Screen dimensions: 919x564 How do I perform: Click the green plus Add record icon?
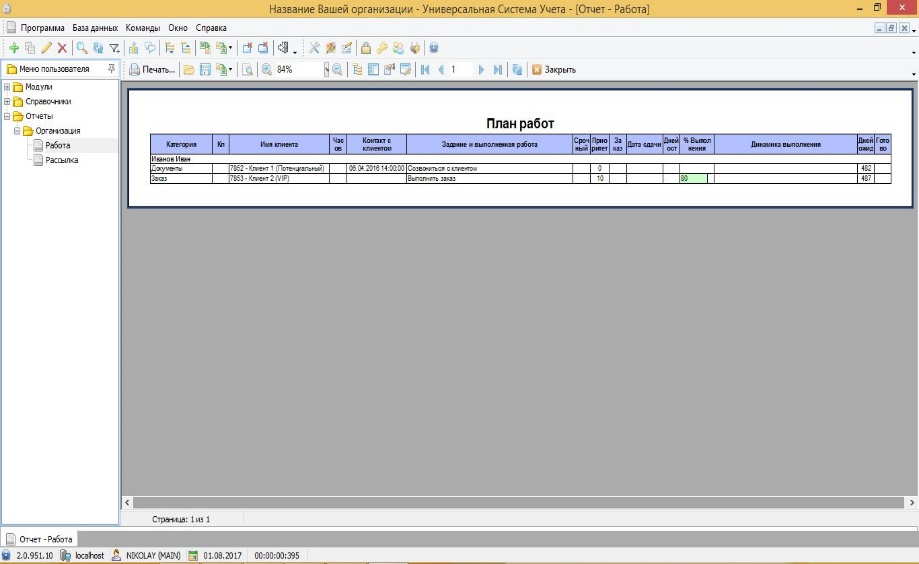(x=13, y=48)
